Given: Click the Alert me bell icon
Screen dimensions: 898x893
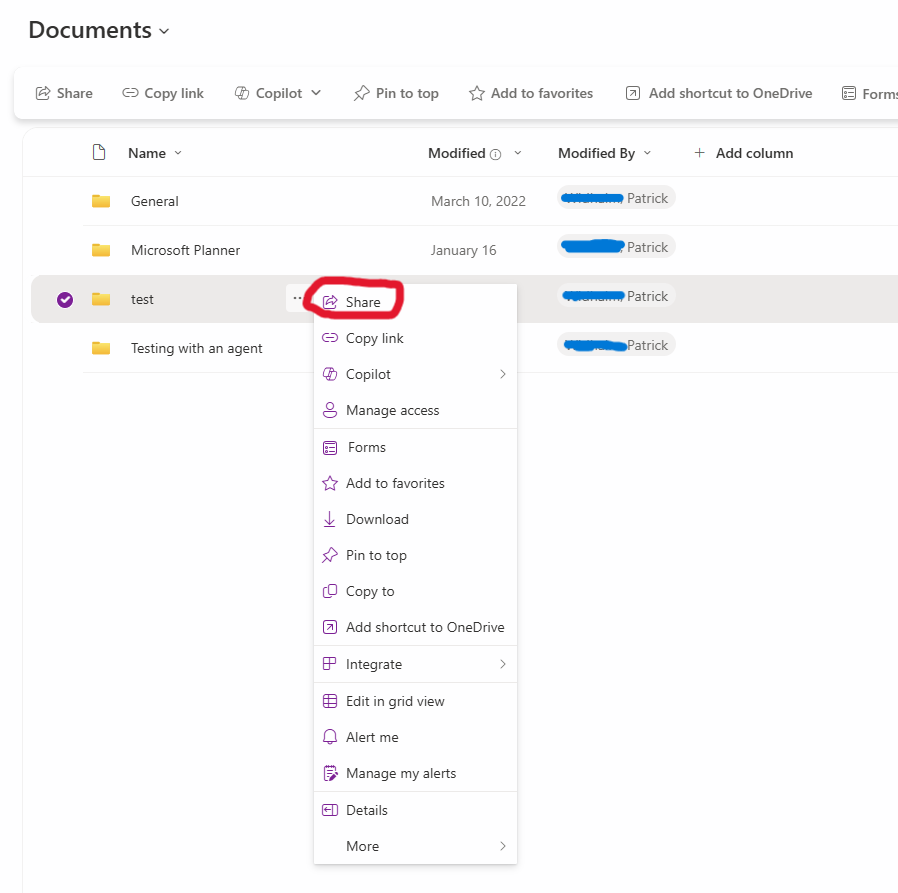Looking at the screenshot, I should [x=330, y=737].
